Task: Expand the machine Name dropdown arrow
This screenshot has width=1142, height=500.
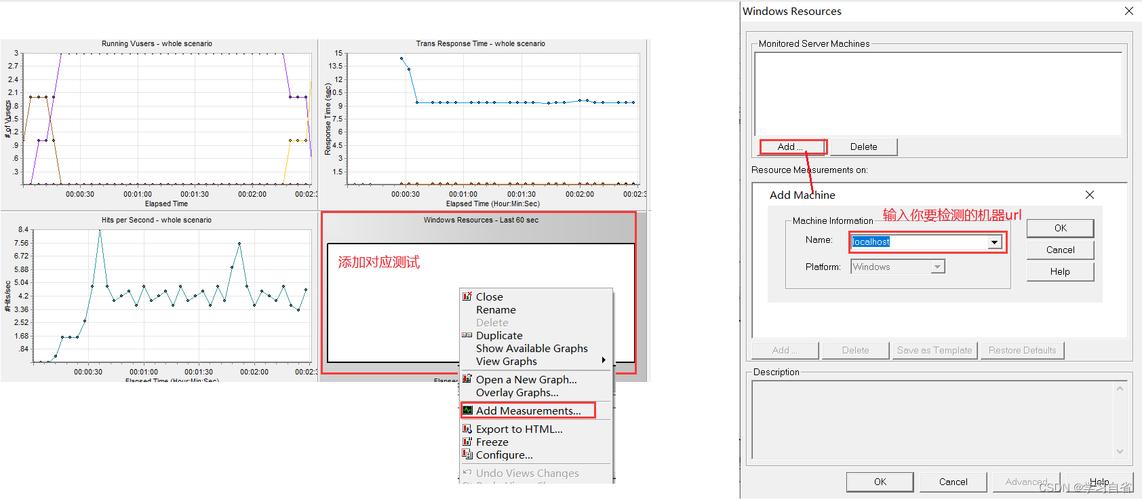Action: 994,242
